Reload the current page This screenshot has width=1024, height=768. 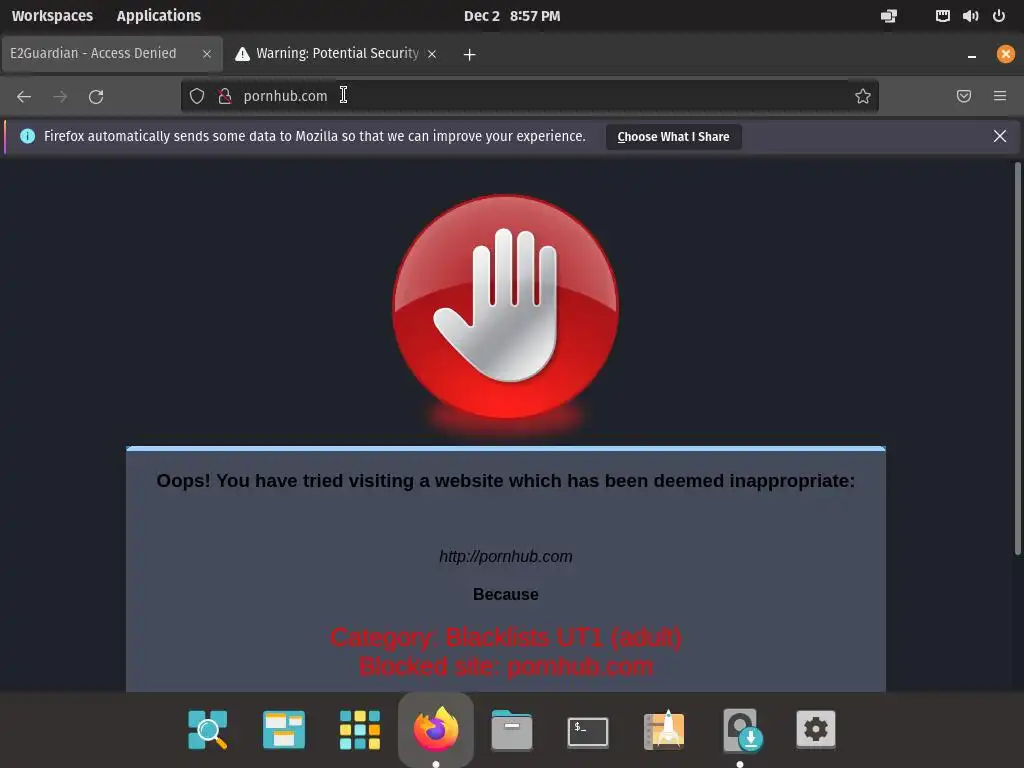coord(96,97)
